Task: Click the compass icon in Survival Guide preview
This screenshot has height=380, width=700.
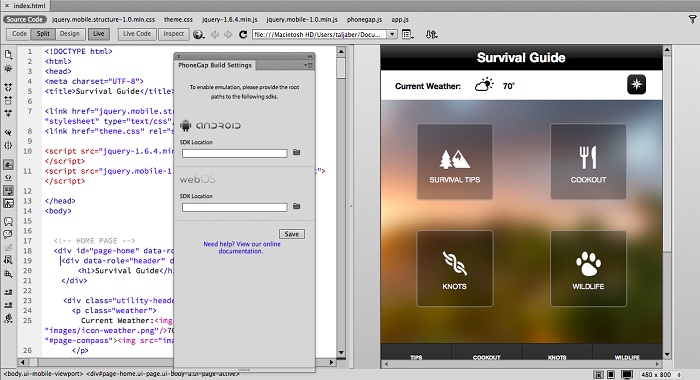Action: coord(636,84)
